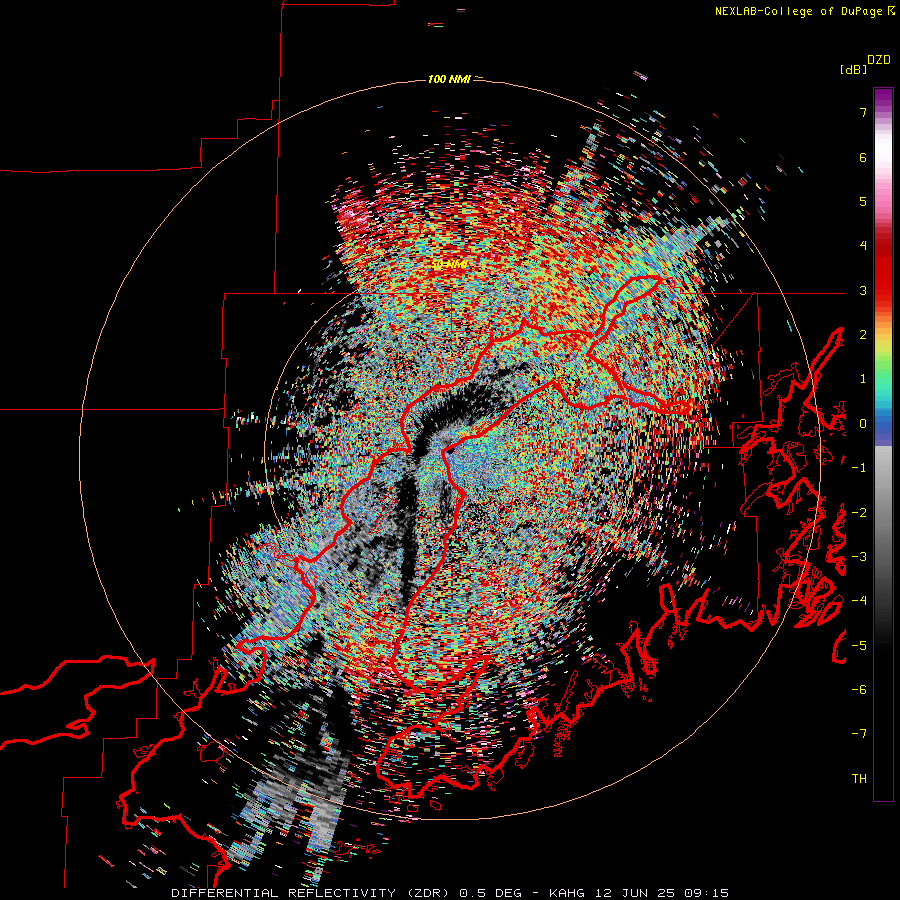Click the 7 value on the color scale
This screenshot has height=900, width=900.
[x=863, y=112]
